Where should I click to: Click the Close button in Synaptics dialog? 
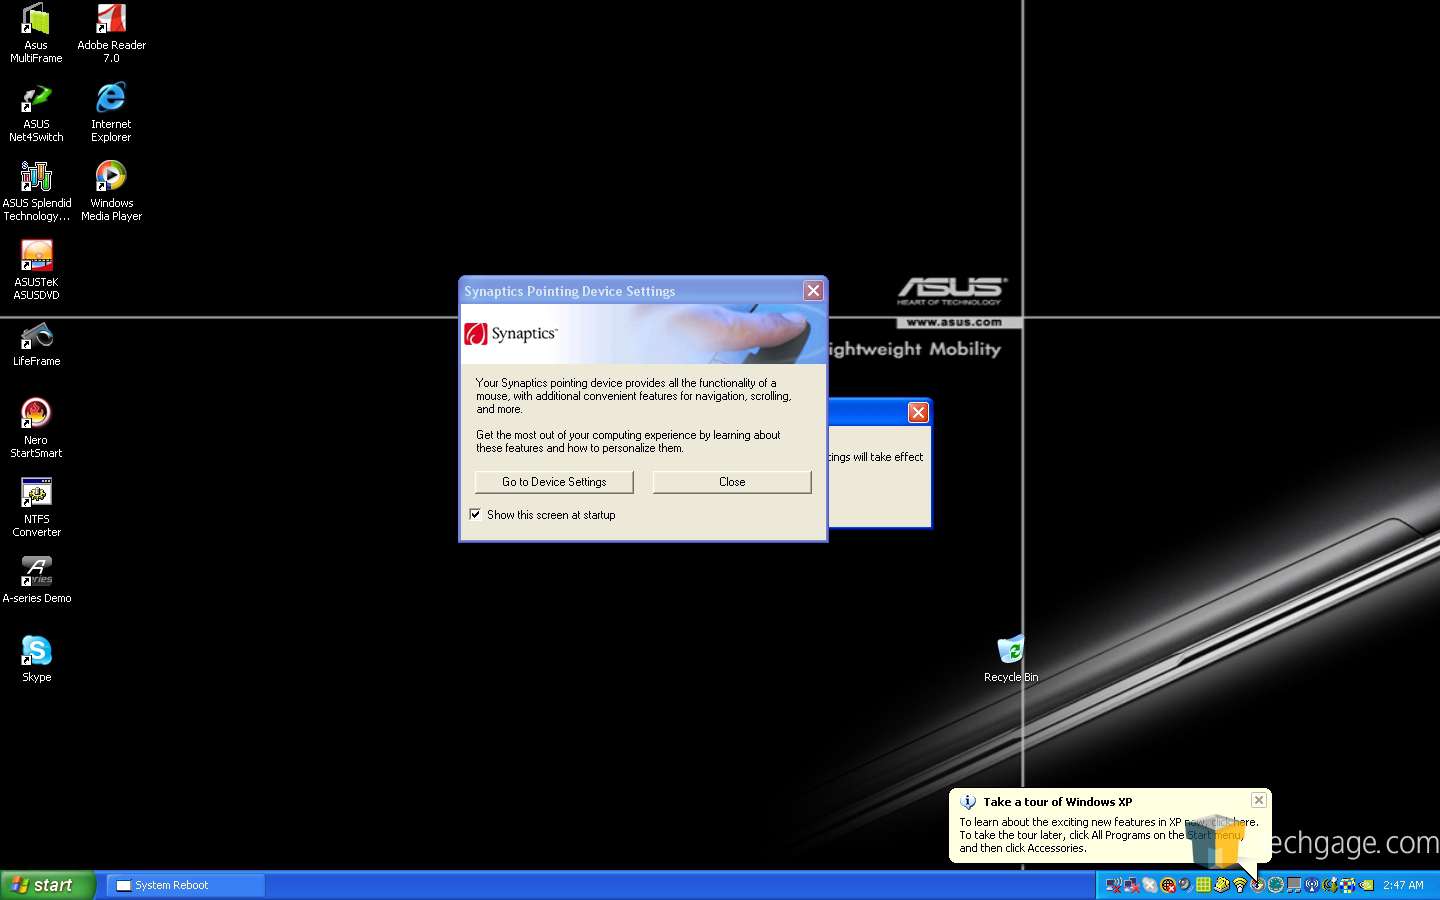pos(732,482)
